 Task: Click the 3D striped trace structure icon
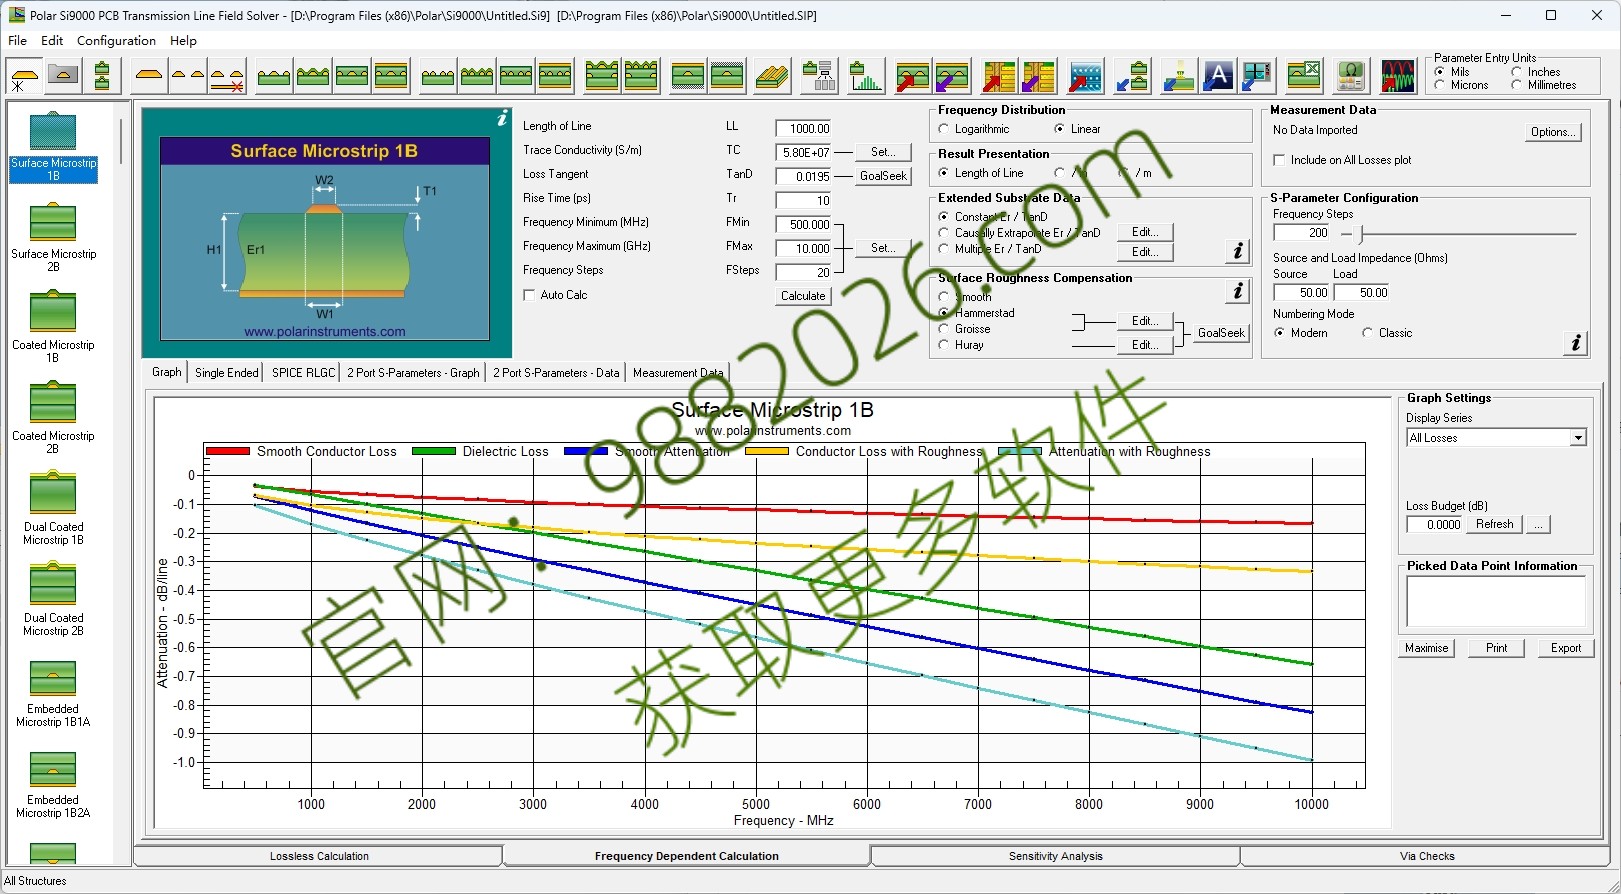tap(772, 76)
